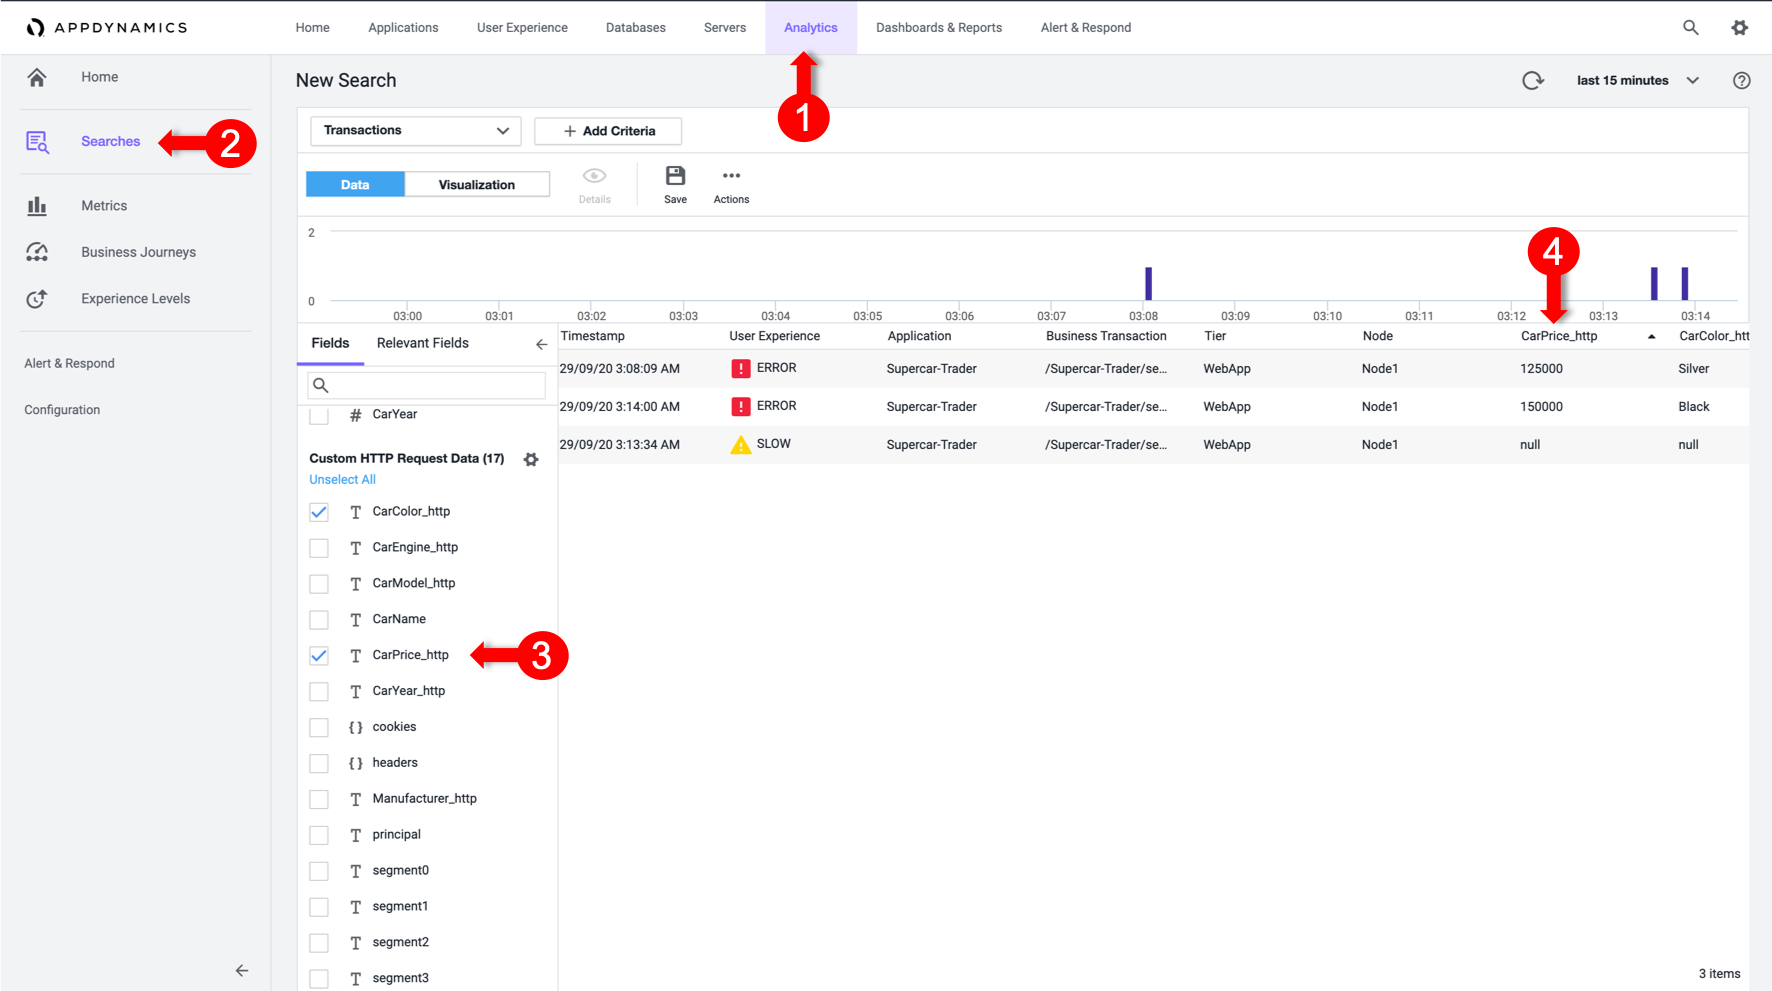Switch to Visualization view
Screen dimensions: 1772x991
pyautogui.click(x=477, y=185)
